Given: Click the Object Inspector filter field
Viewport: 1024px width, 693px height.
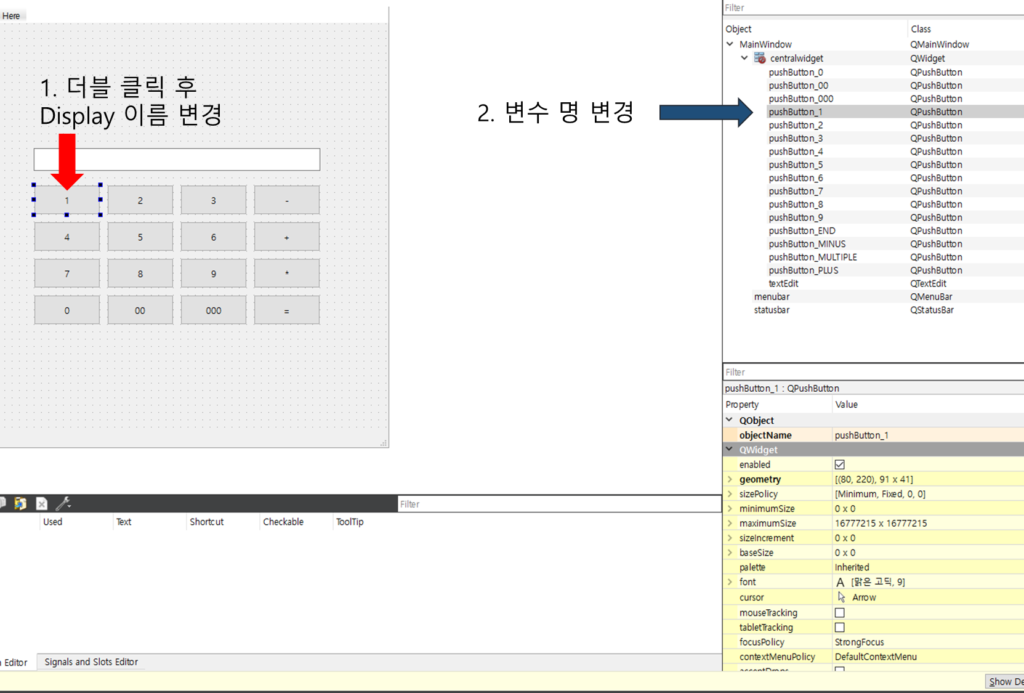Looking at the screenshot, I should [870, 8].
